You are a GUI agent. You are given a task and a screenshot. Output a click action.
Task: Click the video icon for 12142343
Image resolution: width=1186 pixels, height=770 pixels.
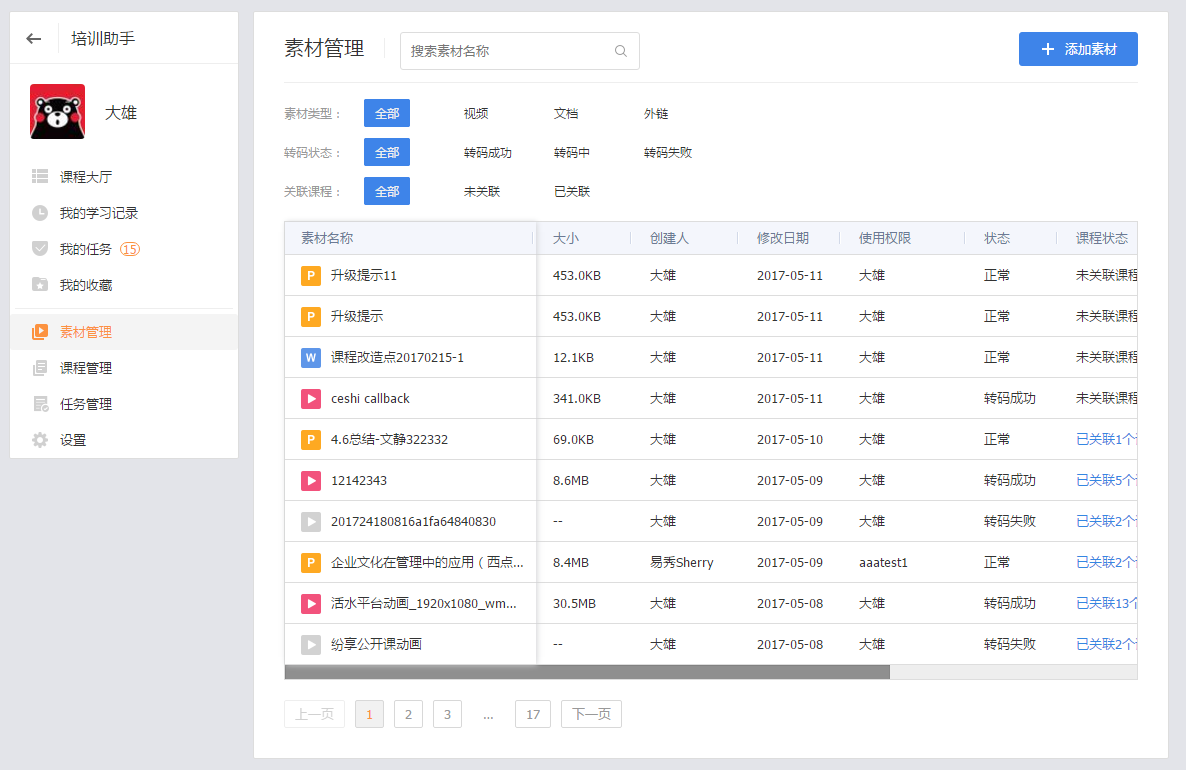pyautogui.click(x=311, y=480)
